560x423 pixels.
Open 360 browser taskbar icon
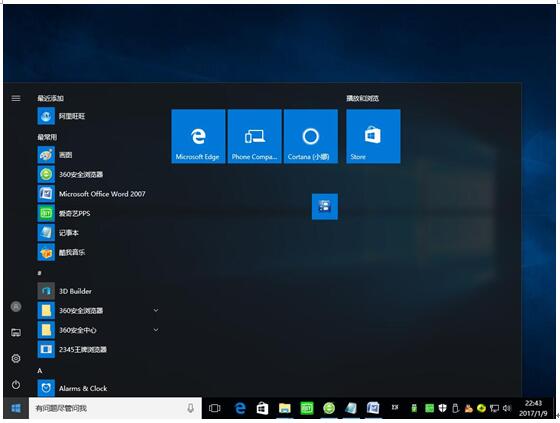(x=329, y=408)
